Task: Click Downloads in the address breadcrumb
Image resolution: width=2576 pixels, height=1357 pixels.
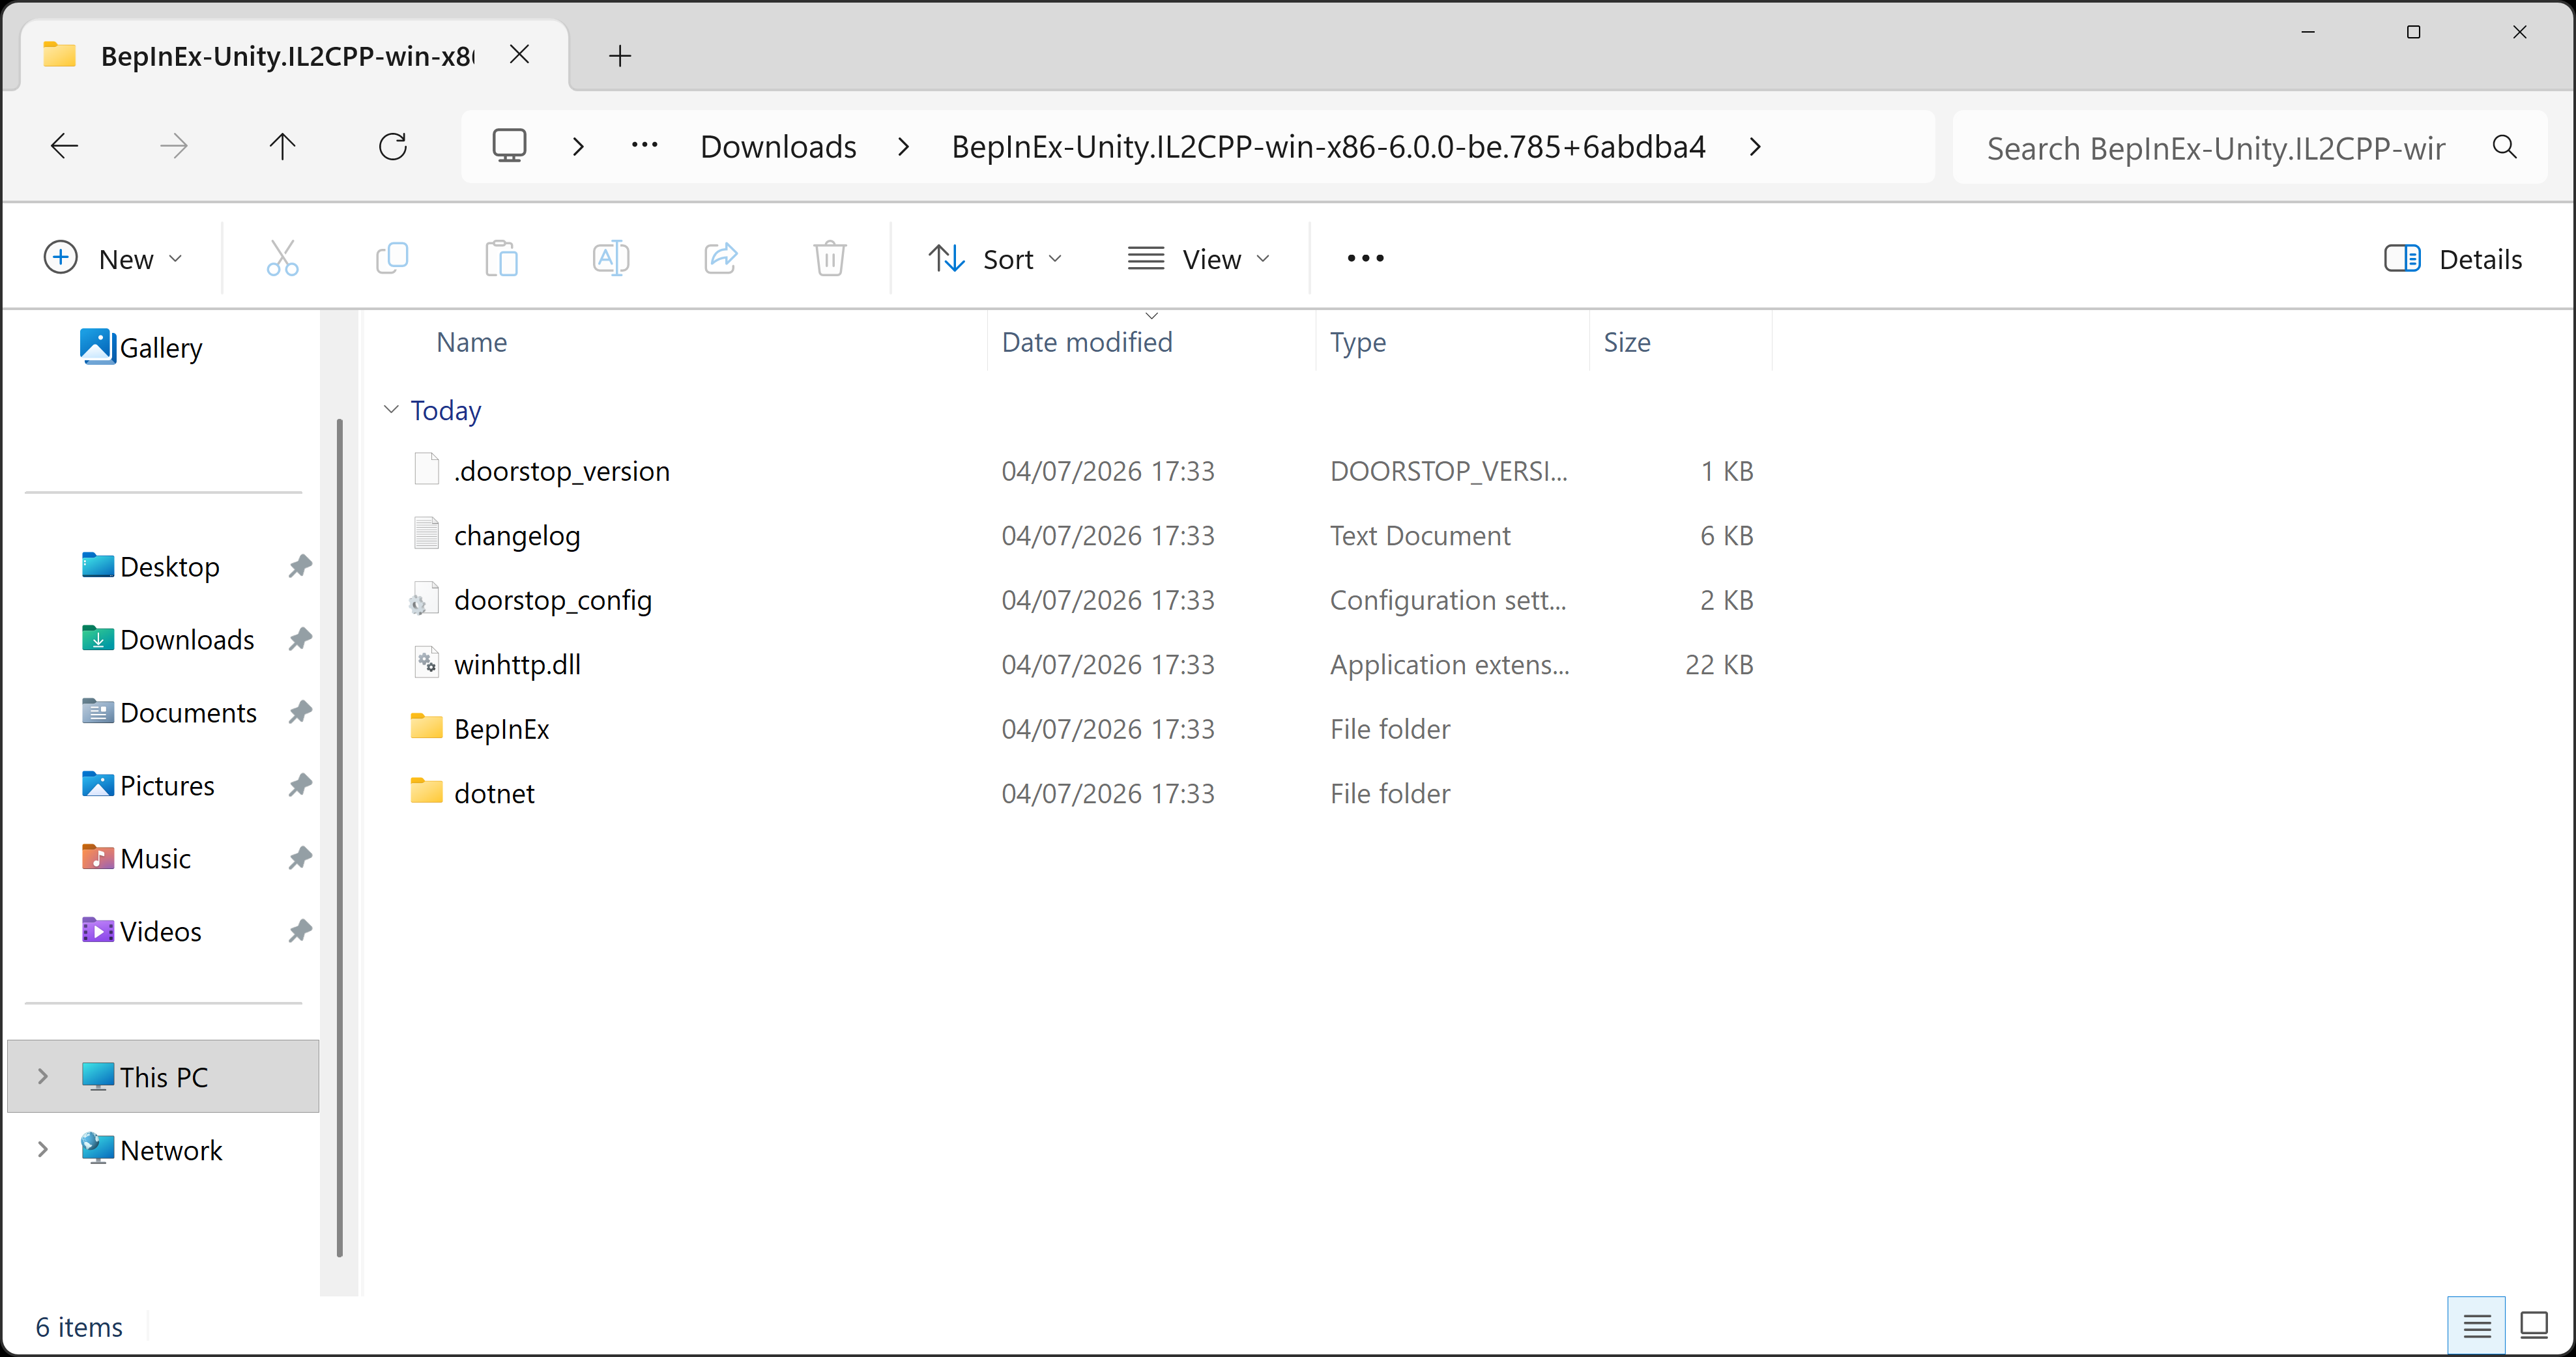Action: (779, 147)
